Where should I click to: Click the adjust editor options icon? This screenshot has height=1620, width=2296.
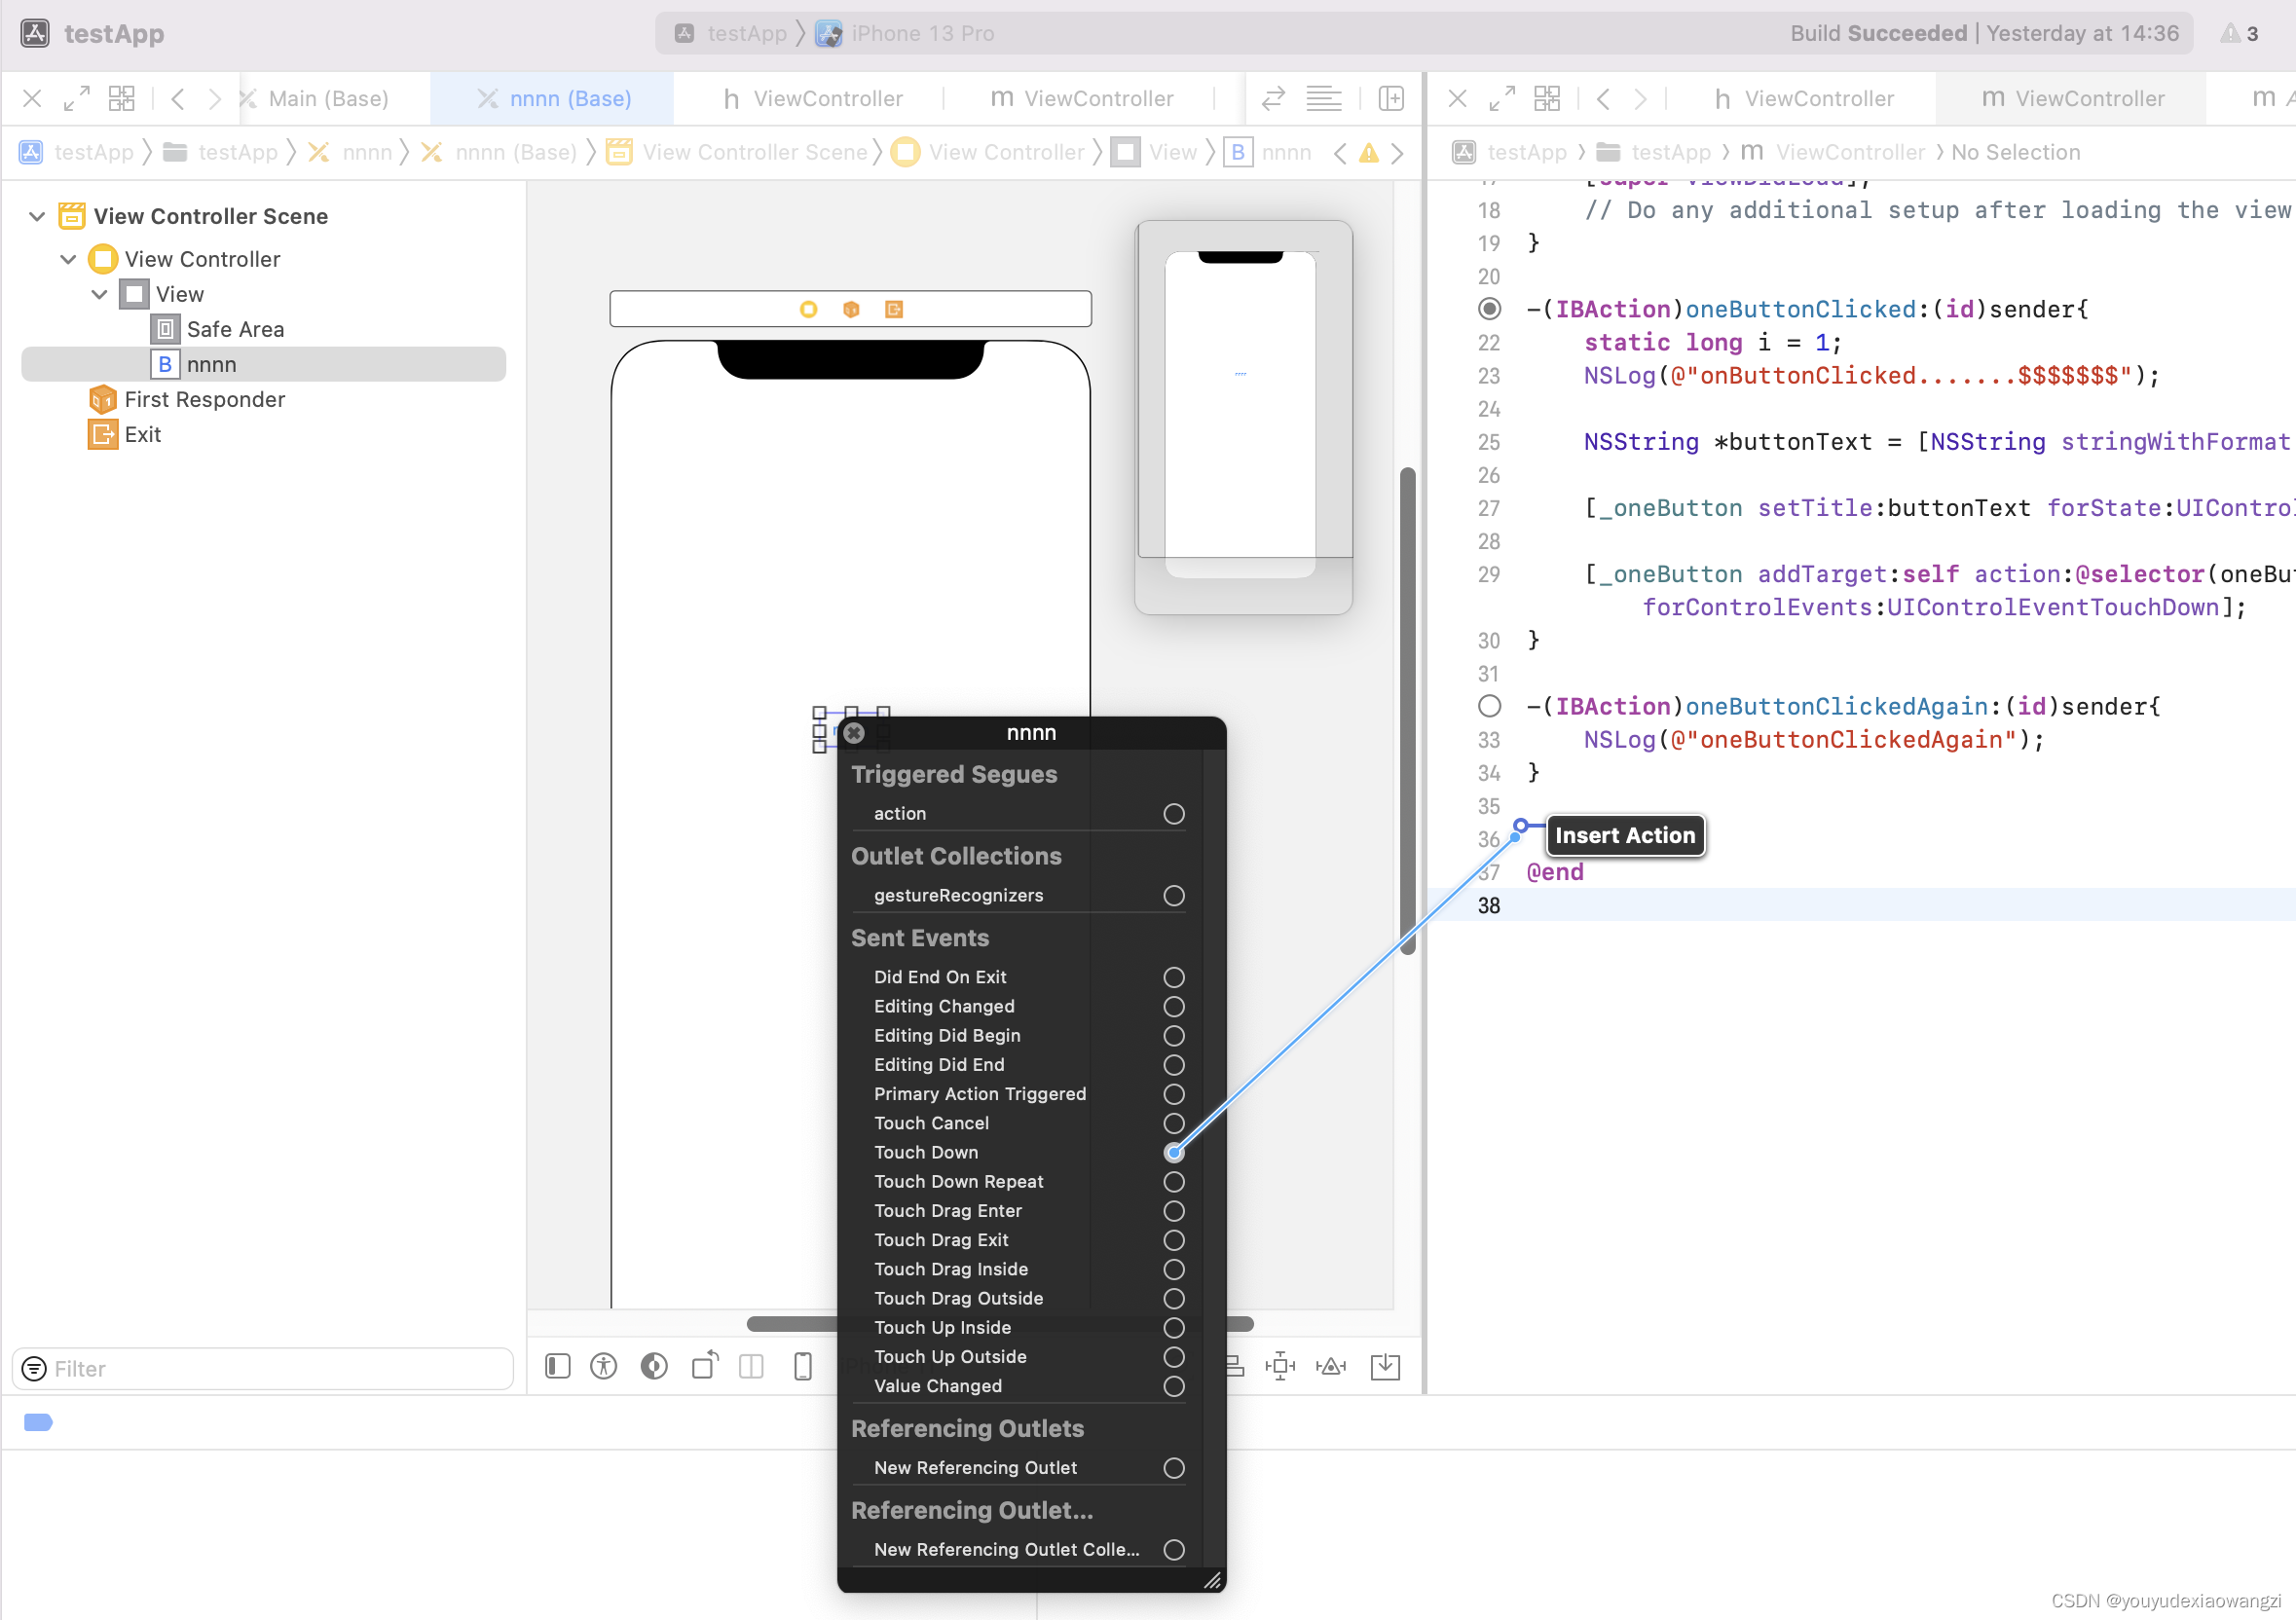tap(1323, 98)
